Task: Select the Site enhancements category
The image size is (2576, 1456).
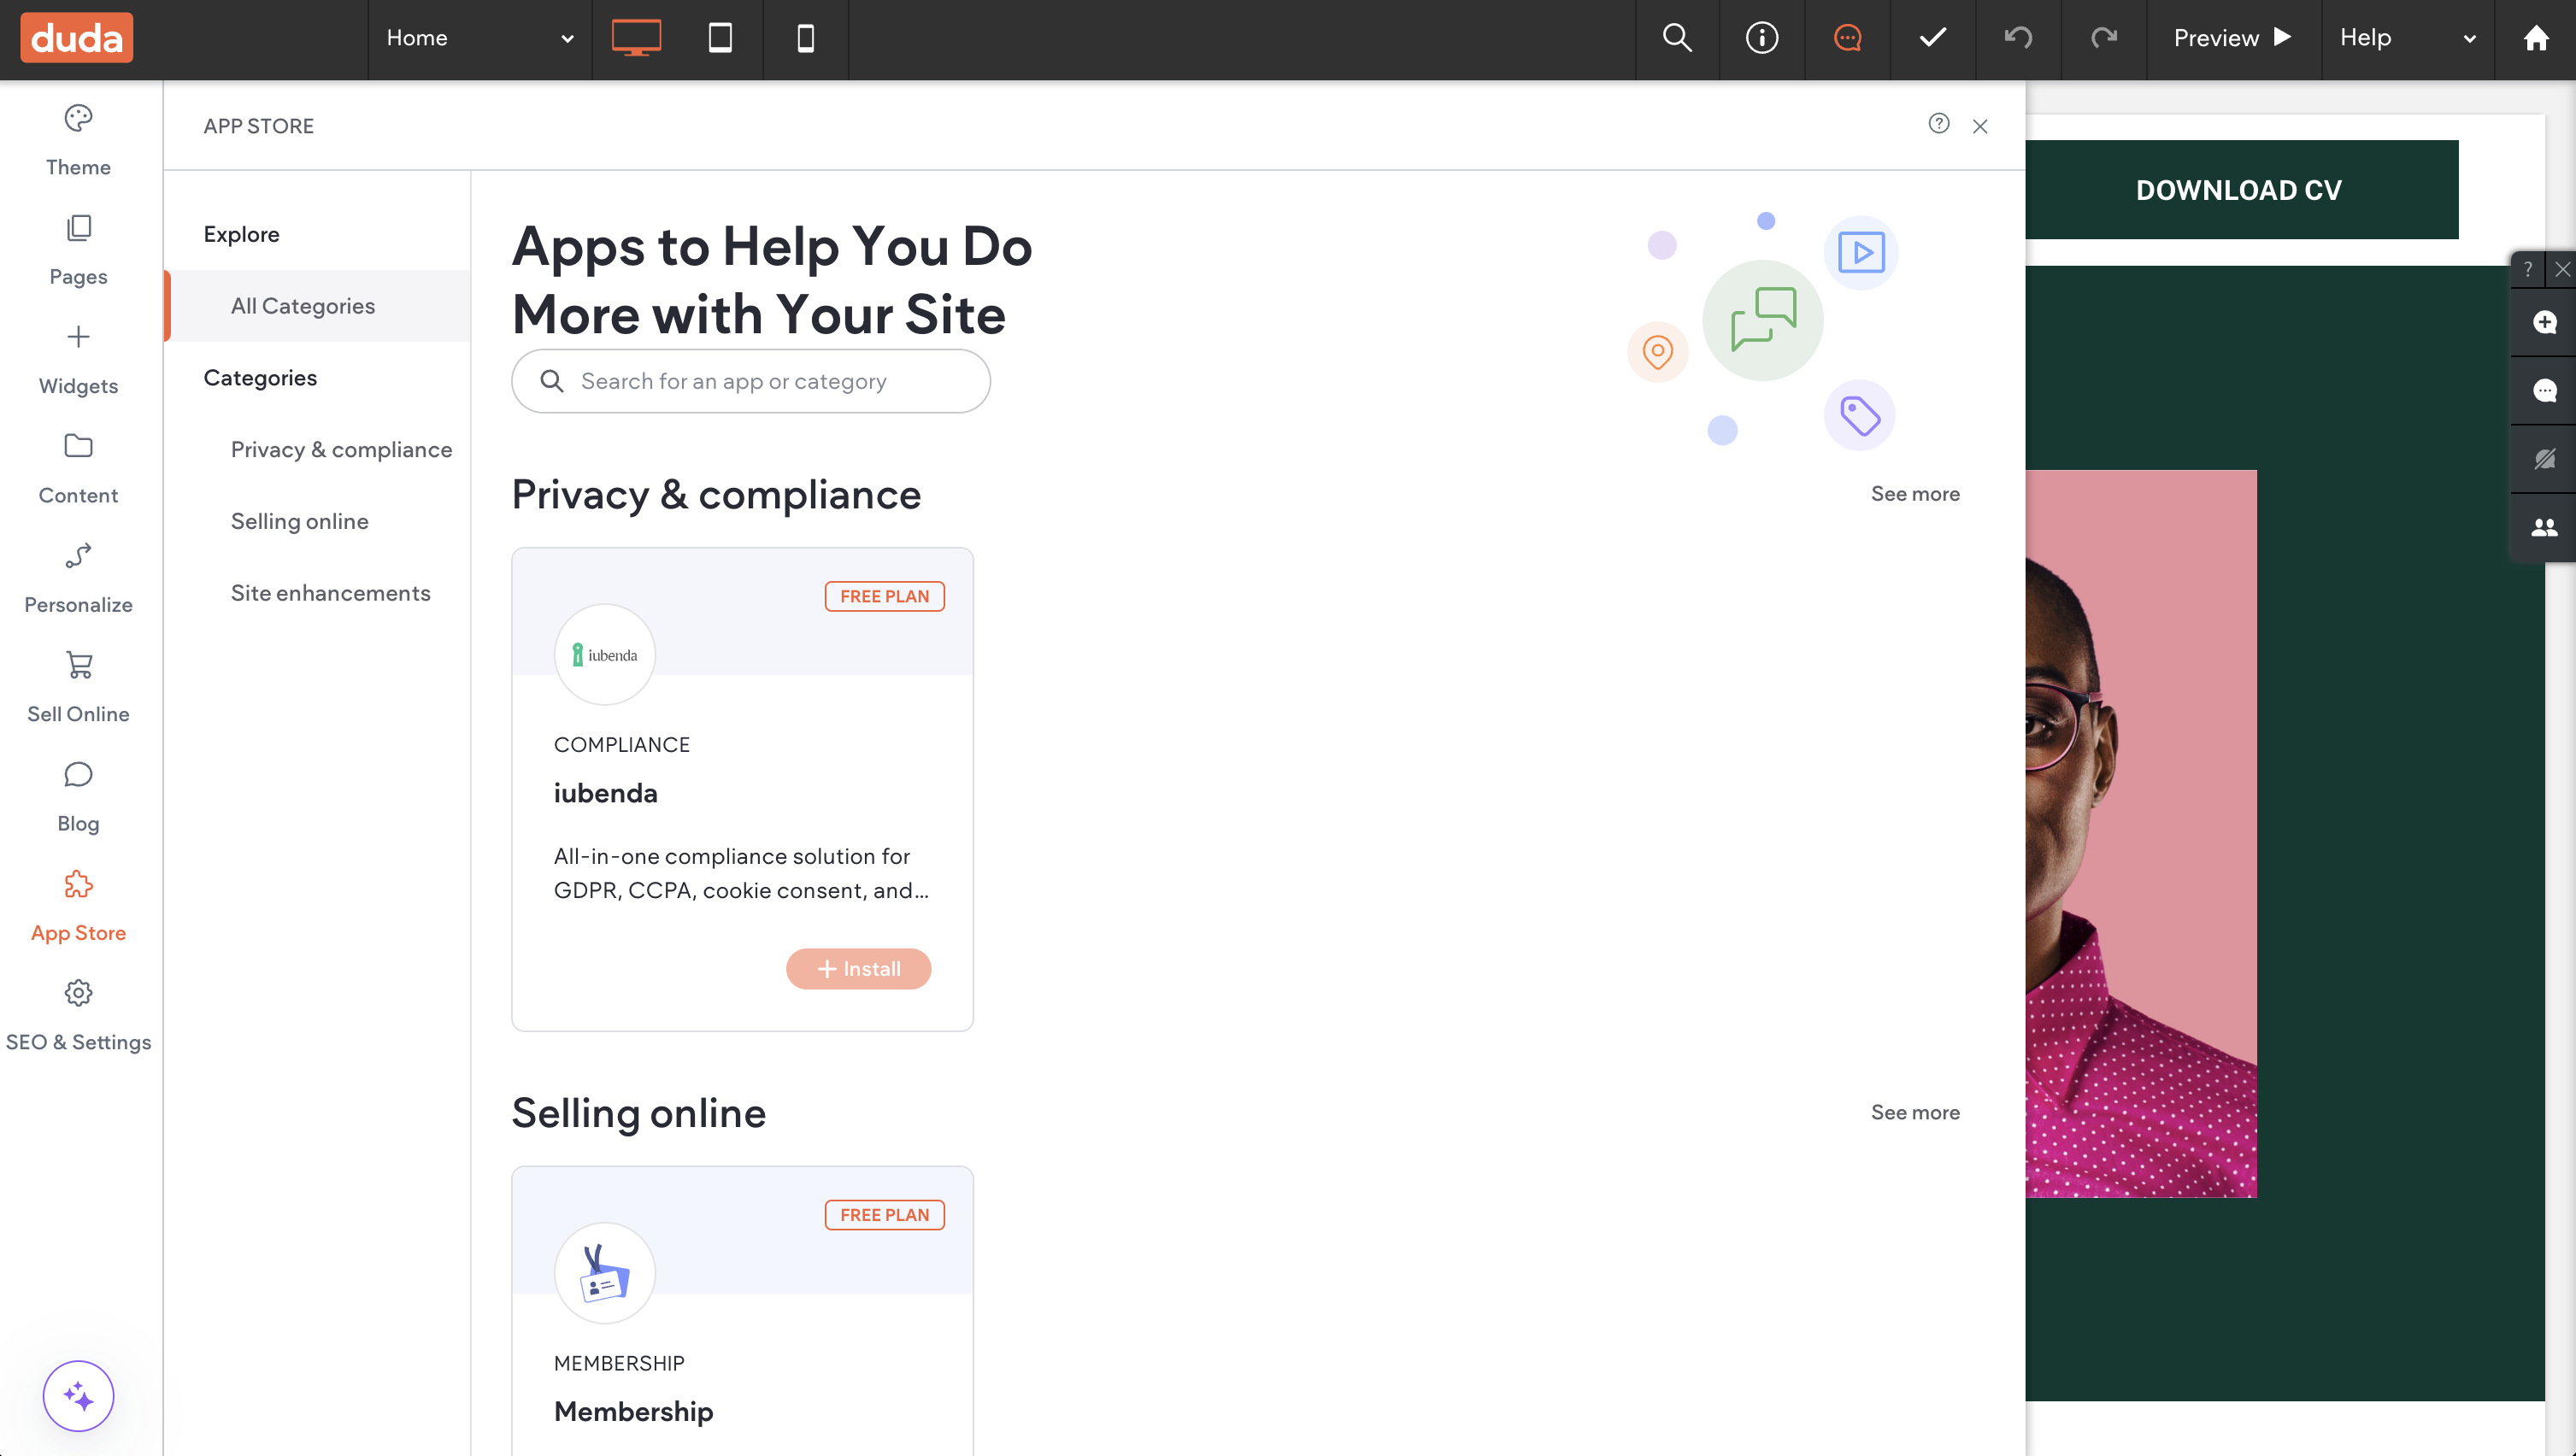Action: pos(331,592)
